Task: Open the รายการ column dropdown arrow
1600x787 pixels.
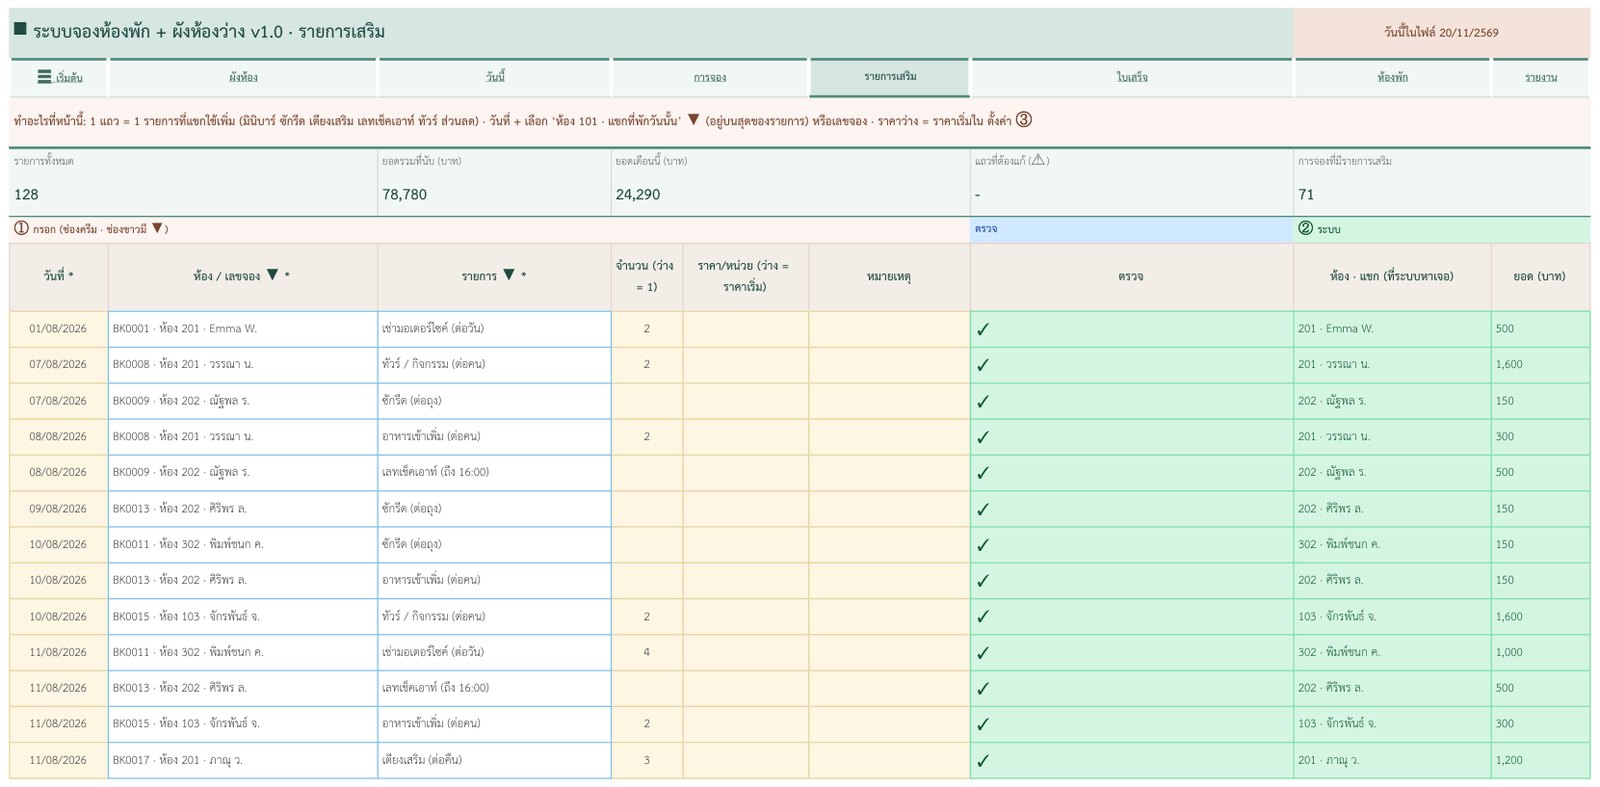Action: tap(509, 275)
